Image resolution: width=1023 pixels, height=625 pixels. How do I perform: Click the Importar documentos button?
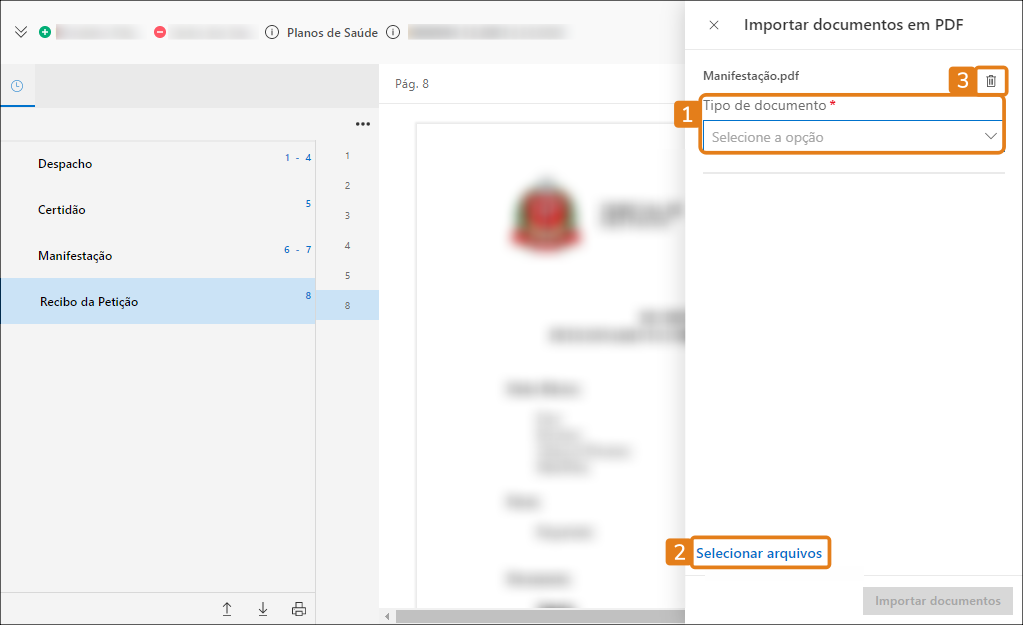pos(936,600)
